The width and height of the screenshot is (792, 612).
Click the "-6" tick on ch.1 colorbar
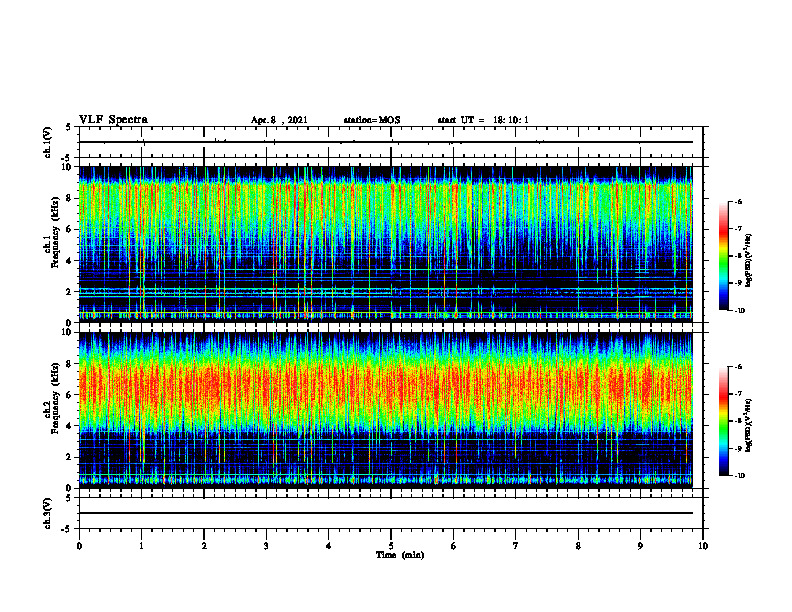[x=738, y=202]
